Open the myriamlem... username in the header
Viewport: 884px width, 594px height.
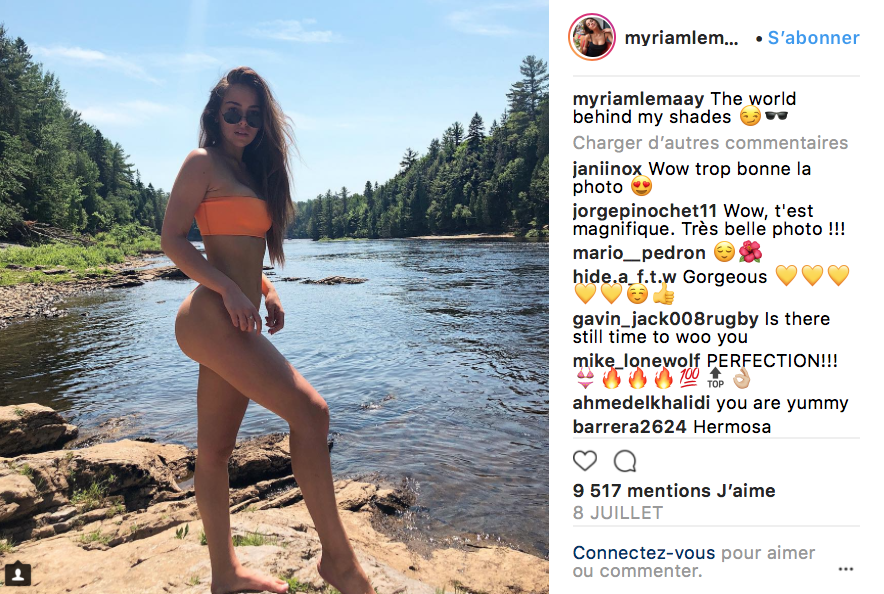681,38
